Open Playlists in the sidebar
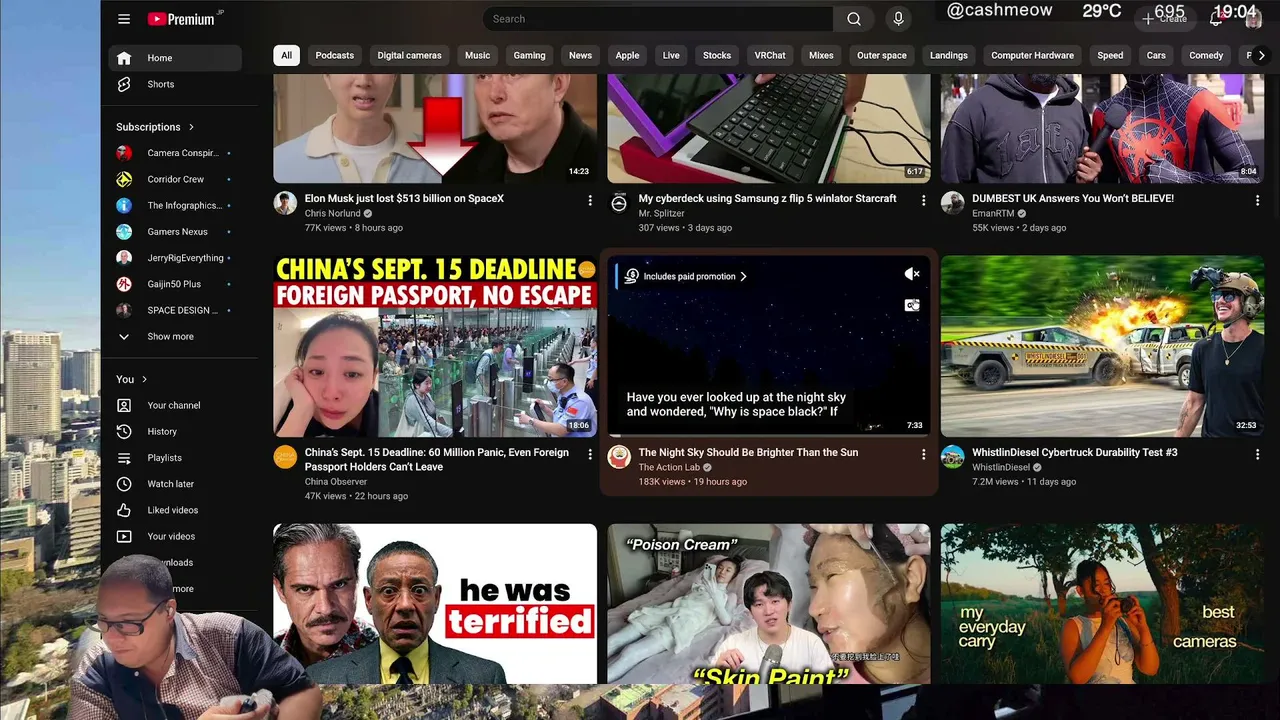This screenshot has width=1280, height=720. pyautogui.click(x=175, y=458)
